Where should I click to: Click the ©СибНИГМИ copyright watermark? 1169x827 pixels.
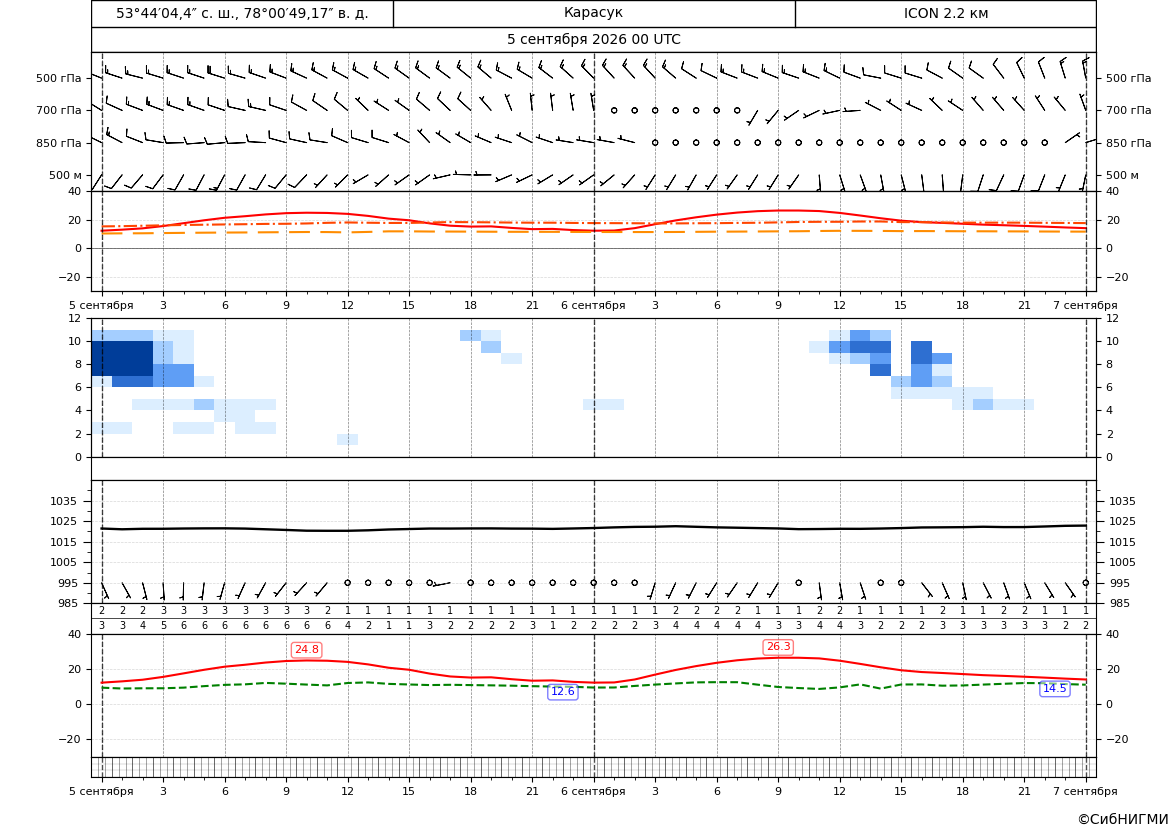click(1123, 819)
